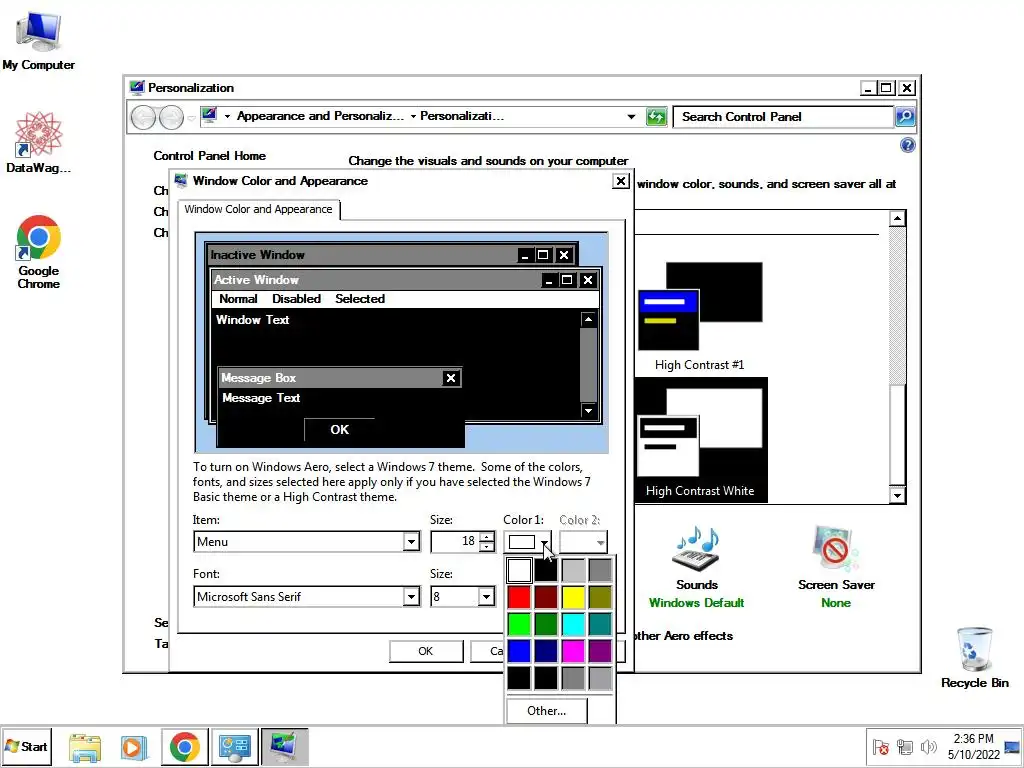Click the forward navigation arrow in Personalization
The width and height of the screenshot is (1024, 768).
171,118
